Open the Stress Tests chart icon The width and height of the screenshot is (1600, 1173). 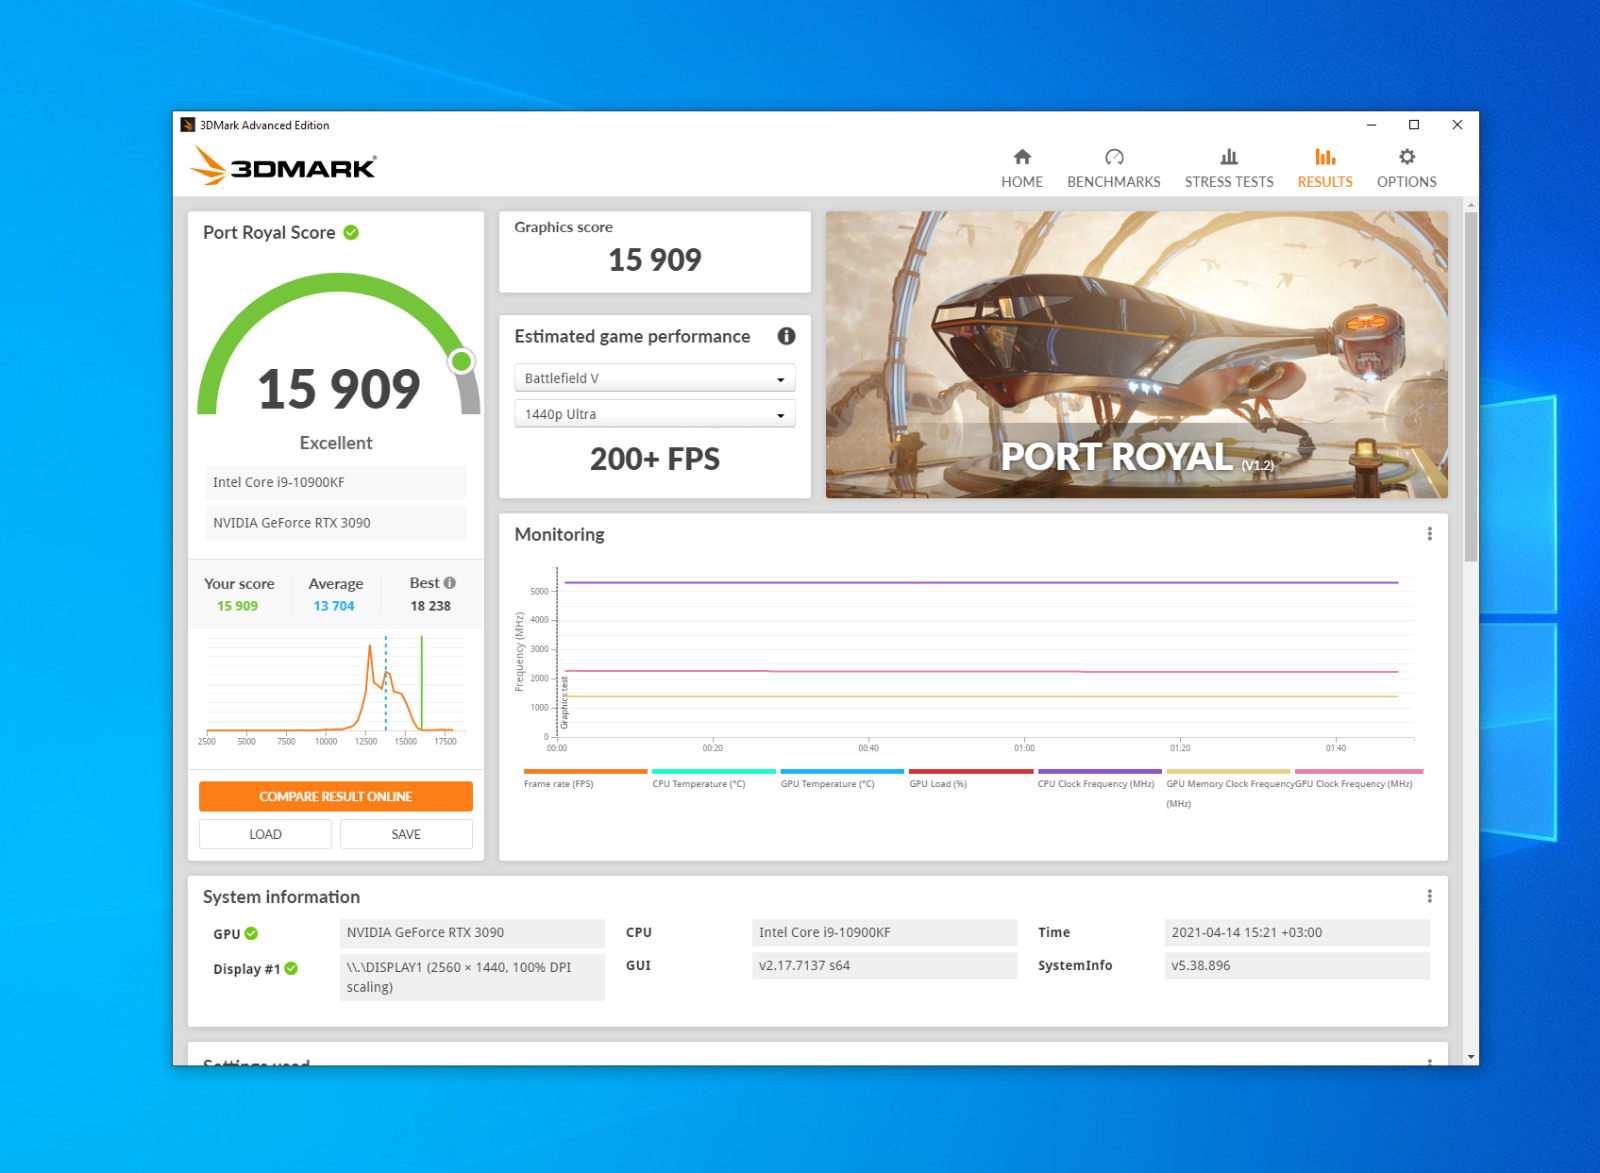tap(1229, 157)
